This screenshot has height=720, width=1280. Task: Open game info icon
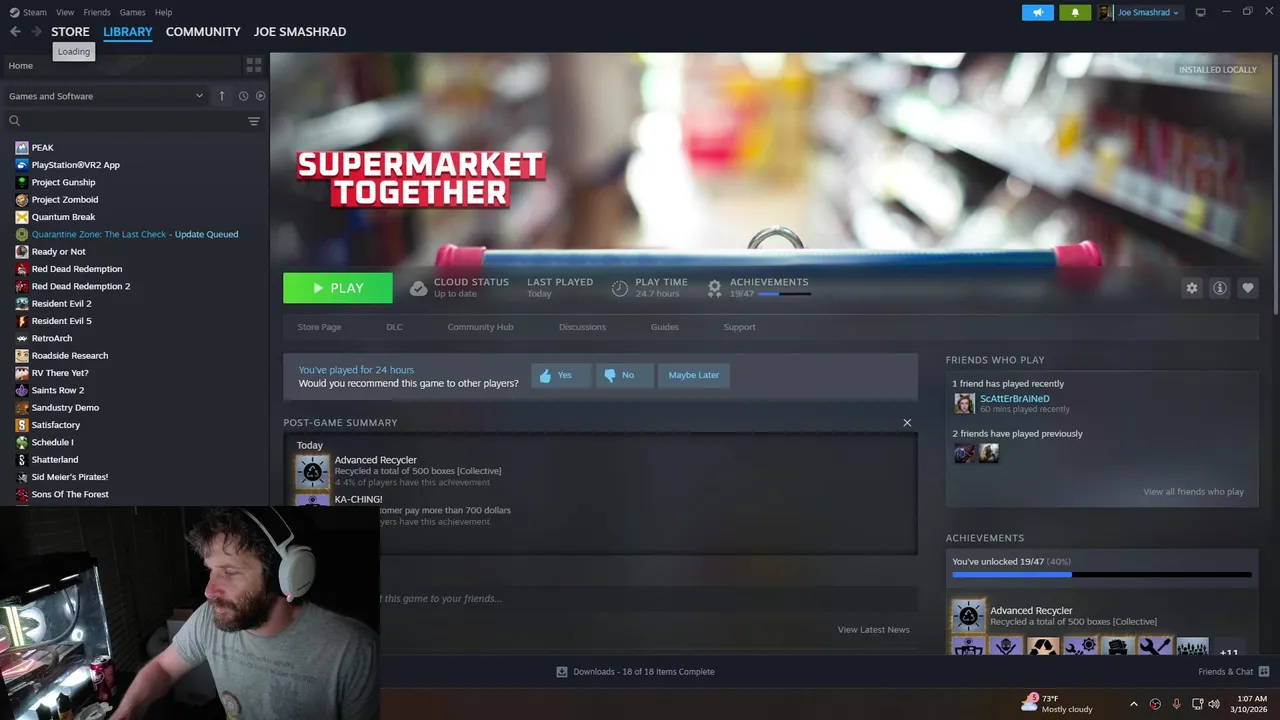pos(1219,288)
